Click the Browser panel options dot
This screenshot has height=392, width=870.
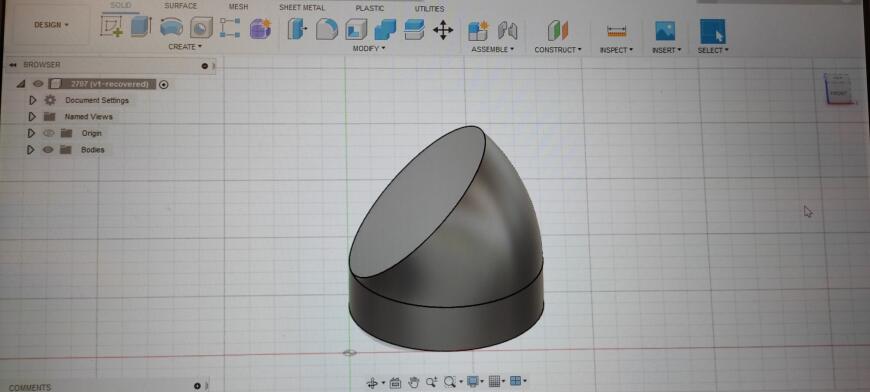click(x=205, y=66)
